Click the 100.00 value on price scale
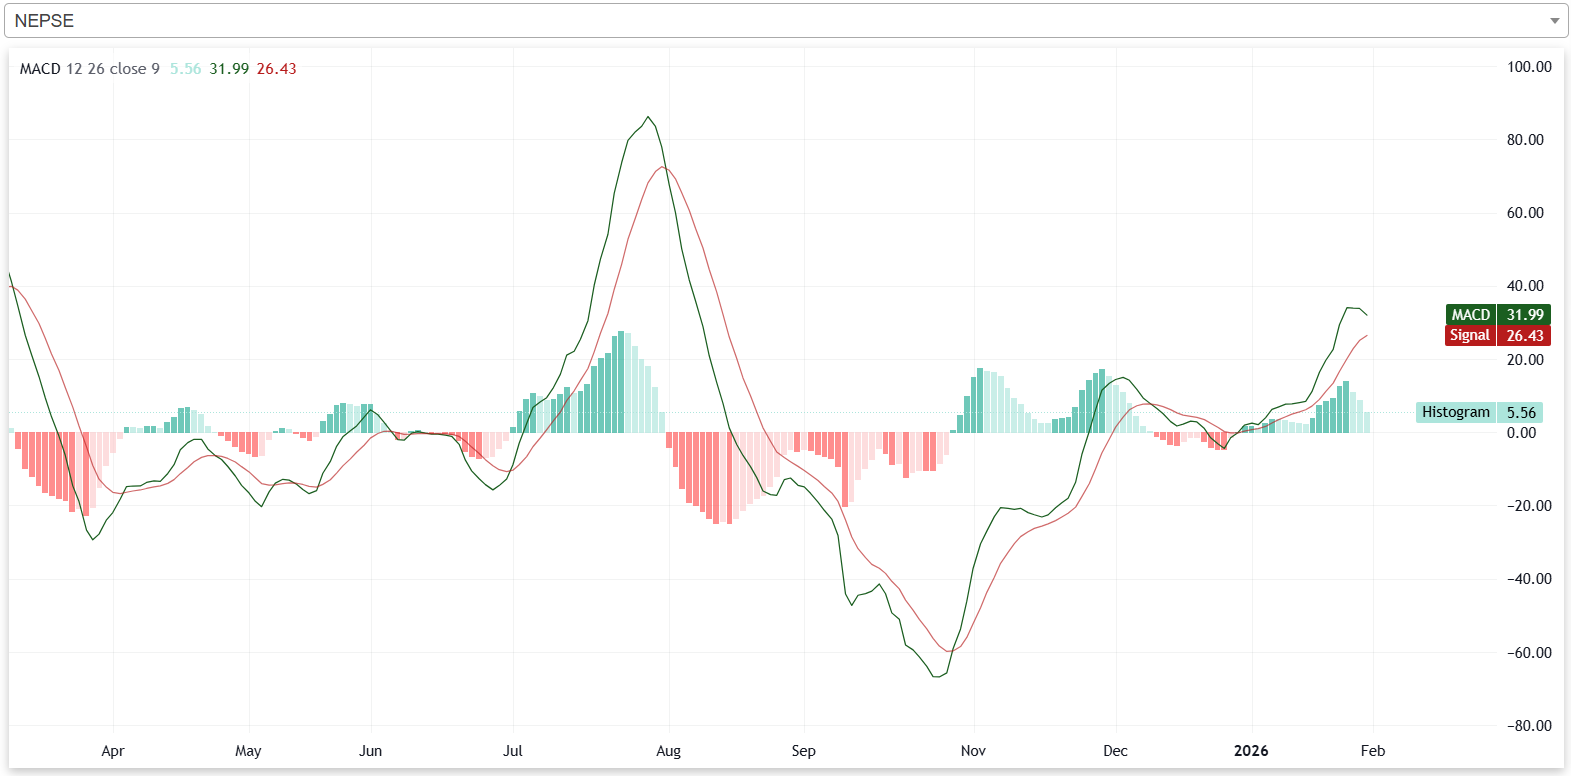1571x776 pixels. [x=1529, y=67]
